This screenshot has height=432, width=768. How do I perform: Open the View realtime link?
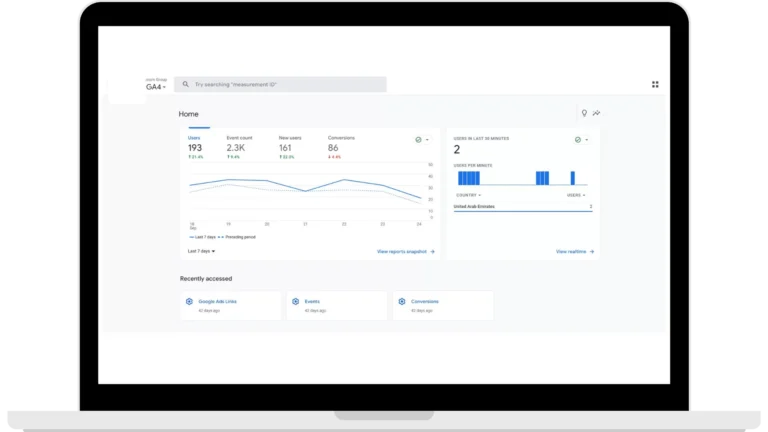tap(571, 252)
